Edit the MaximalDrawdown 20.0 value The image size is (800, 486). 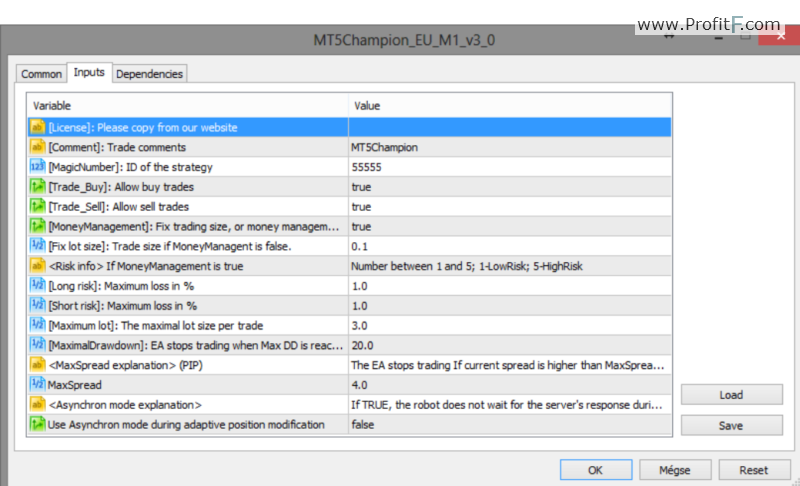click(510, 345)
